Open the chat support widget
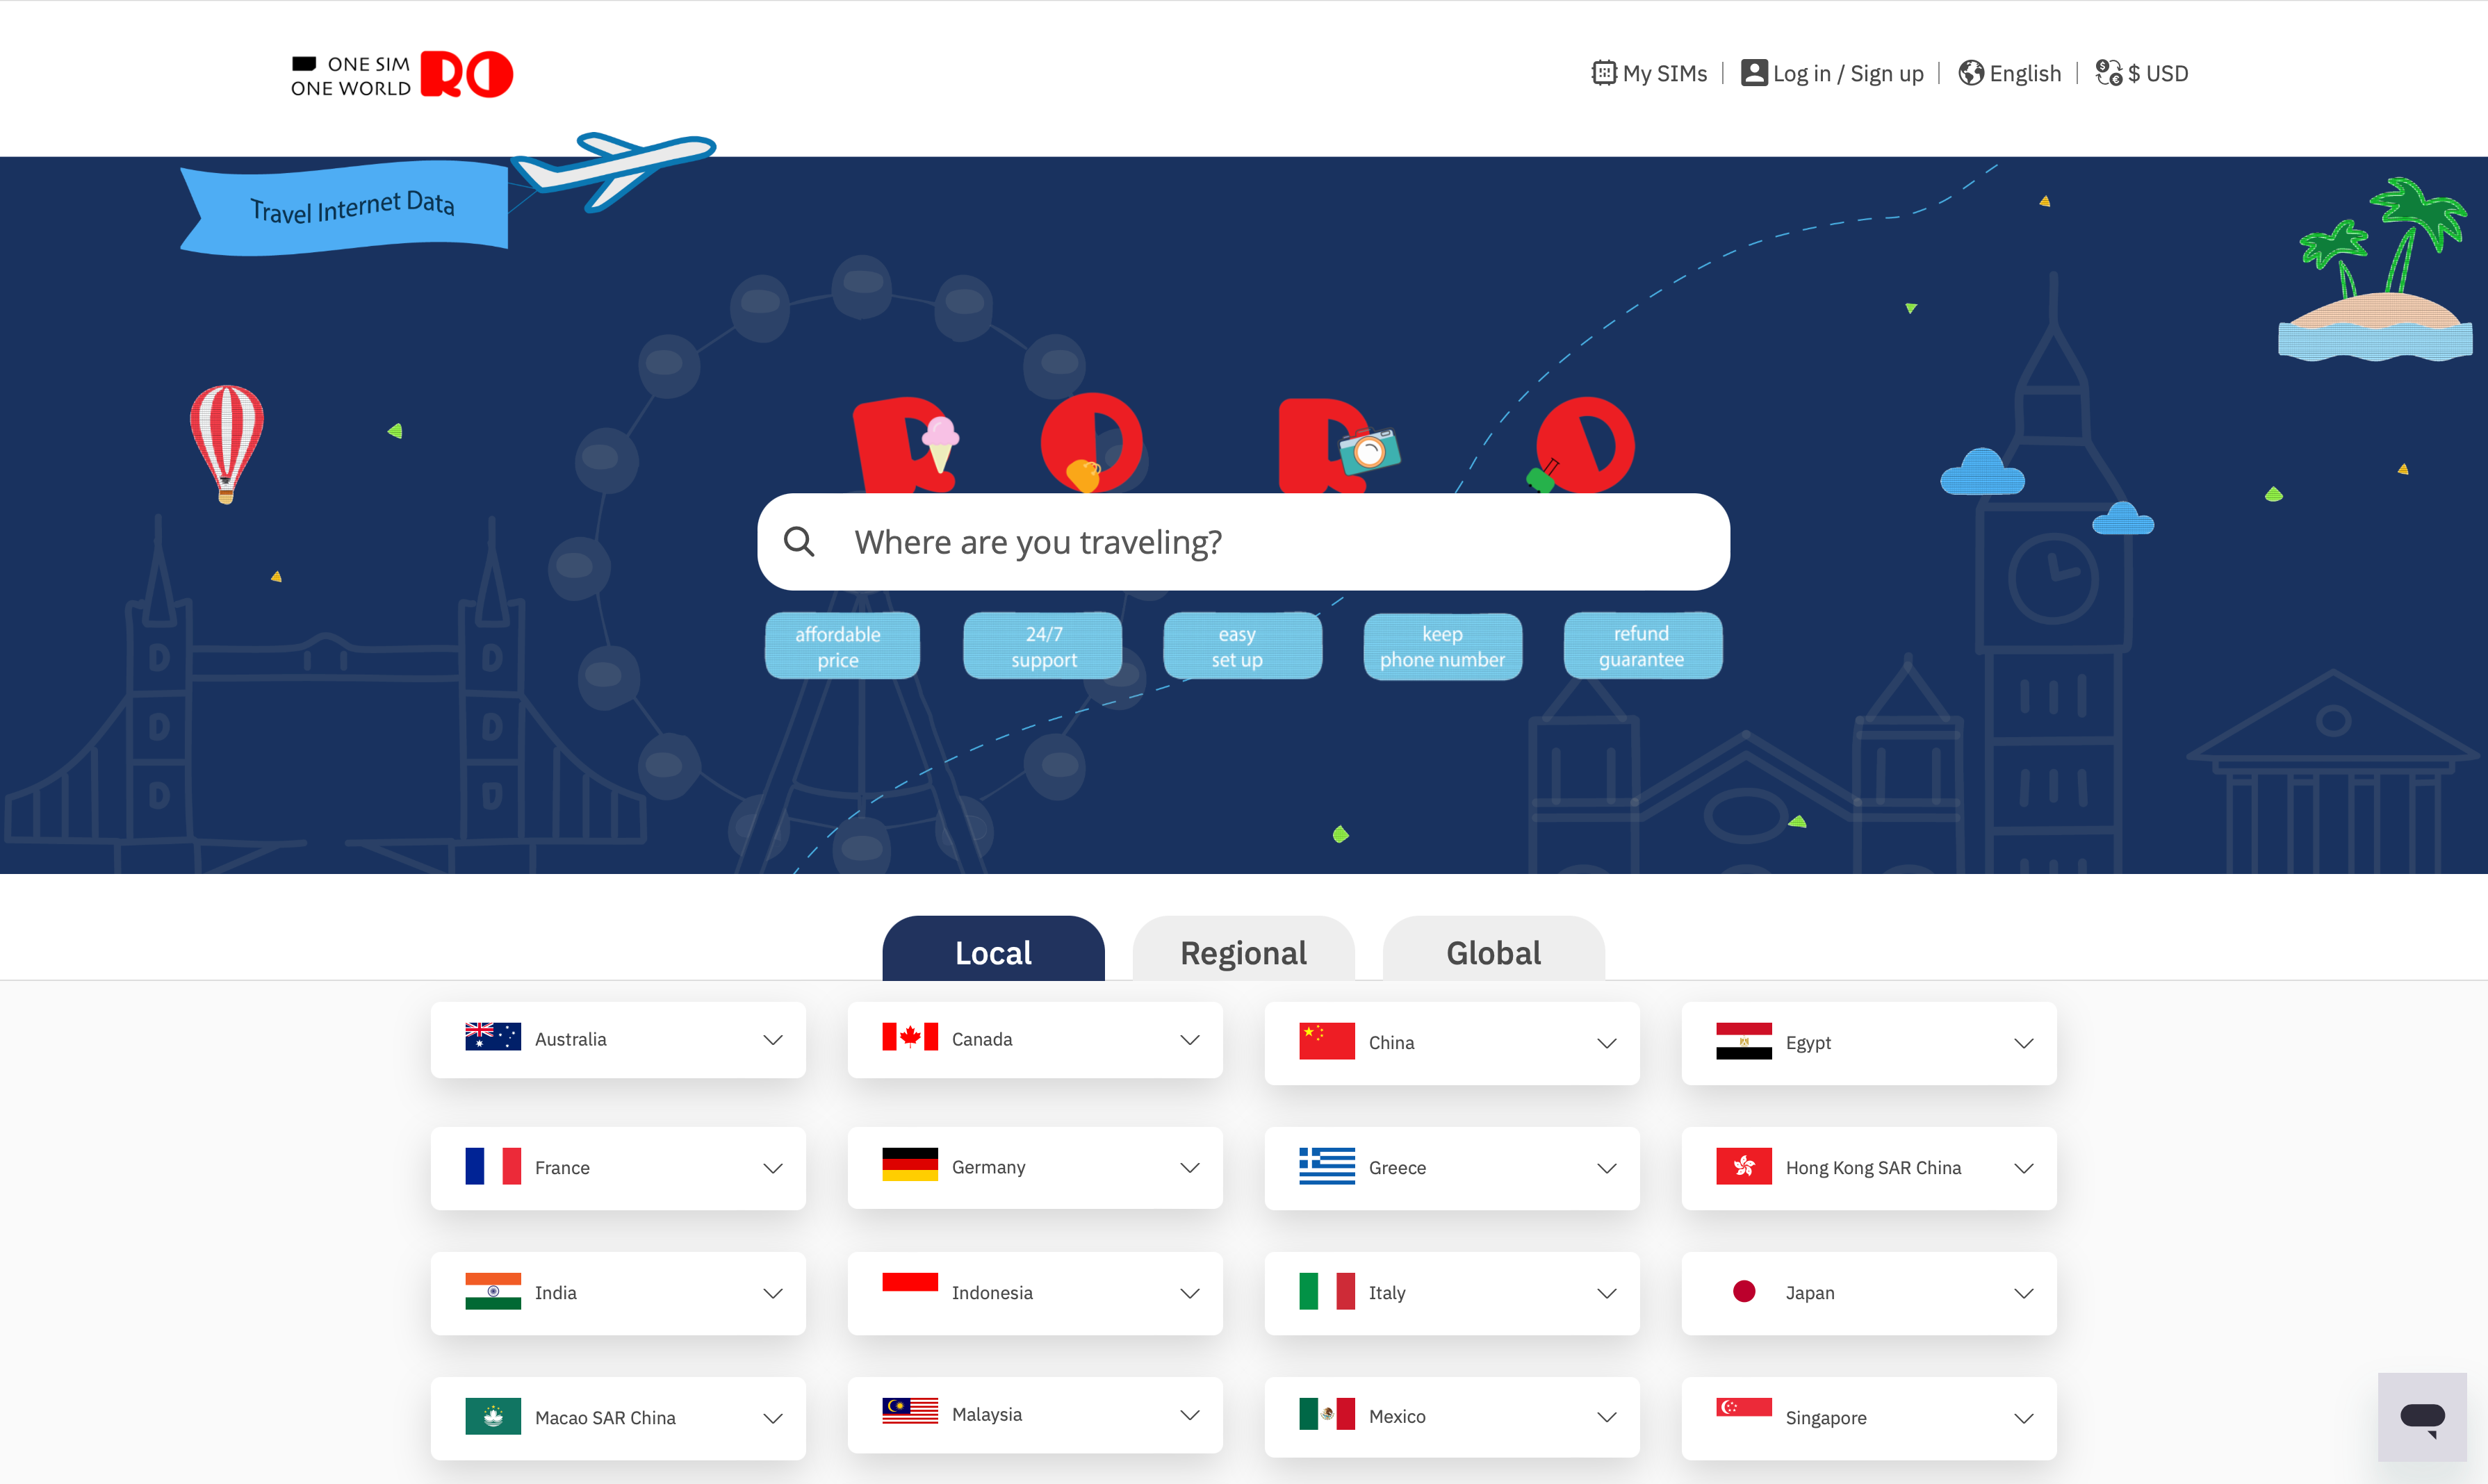Screen dimensions: 2488x1484 (x=2421, y=1417)
